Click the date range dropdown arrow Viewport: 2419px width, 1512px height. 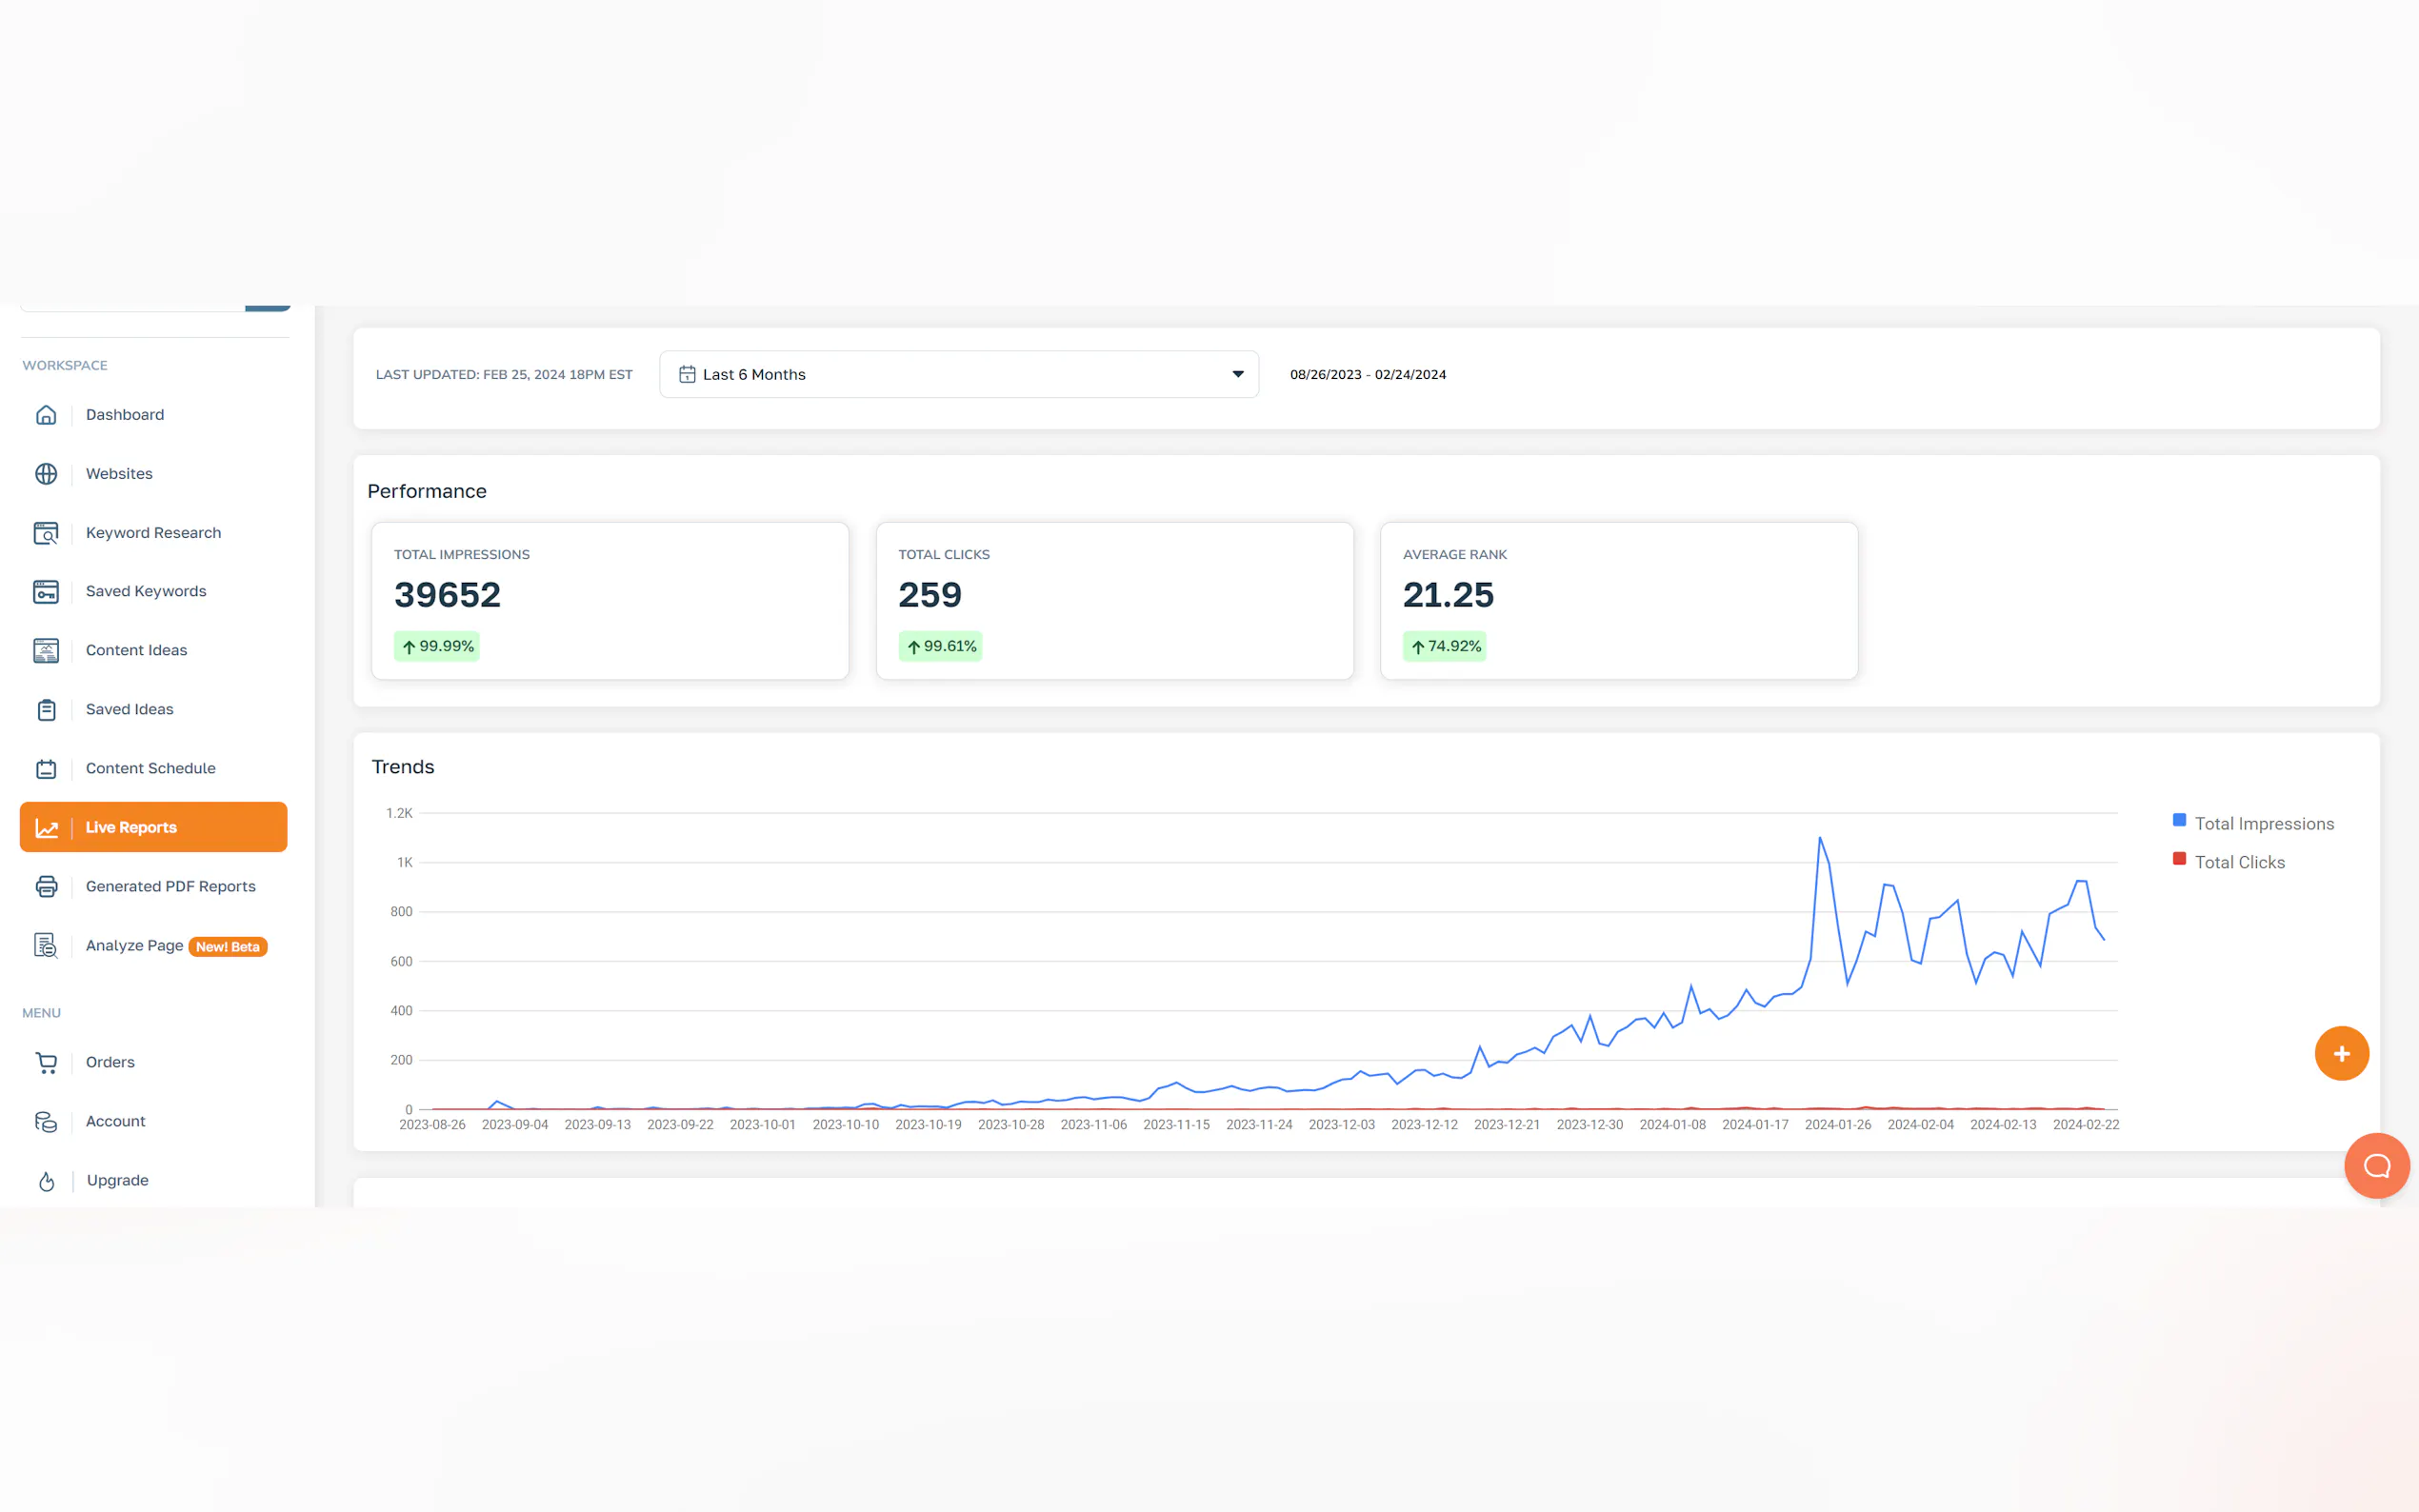[x=1237, y=374]
